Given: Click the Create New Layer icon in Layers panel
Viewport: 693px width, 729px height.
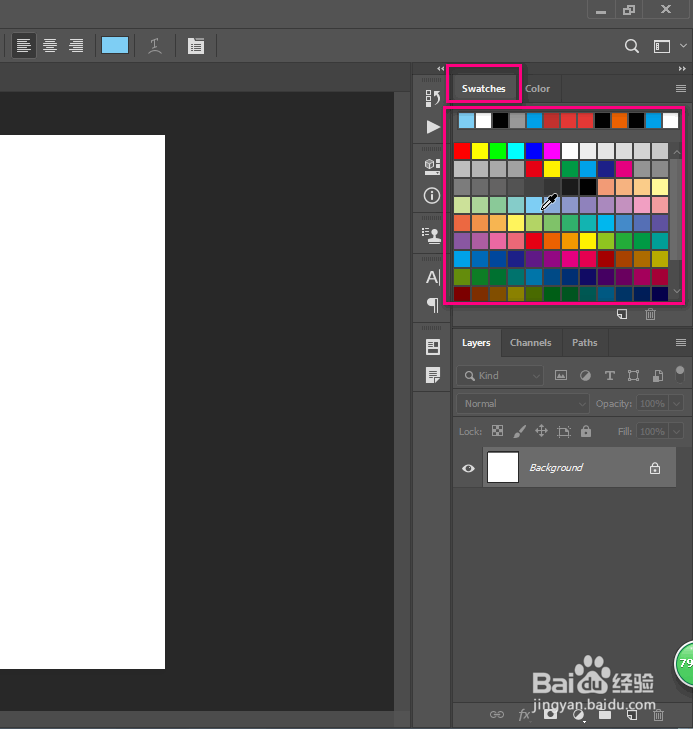Looking at the screenshot, I should coord(632,714).
